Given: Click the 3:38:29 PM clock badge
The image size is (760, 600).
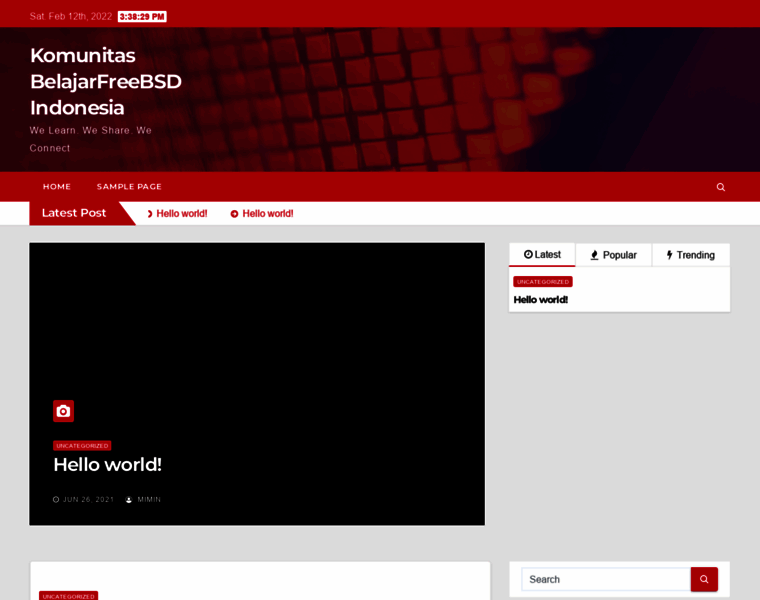Looking at the screenshot, I should coord(142,16).
